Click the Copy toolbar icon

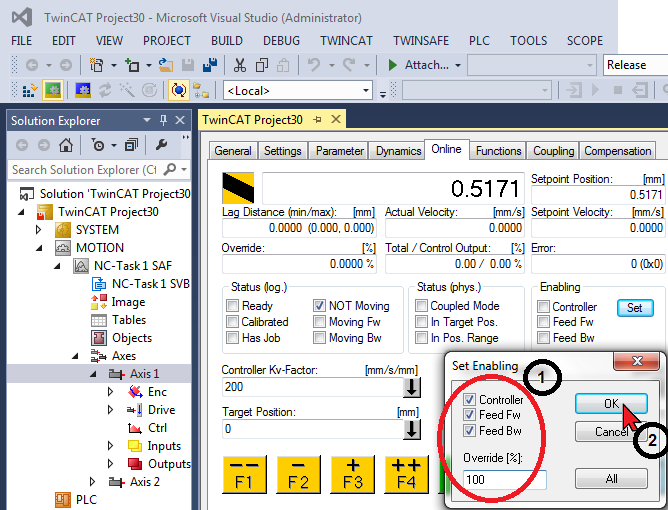(x=262, y=65)
